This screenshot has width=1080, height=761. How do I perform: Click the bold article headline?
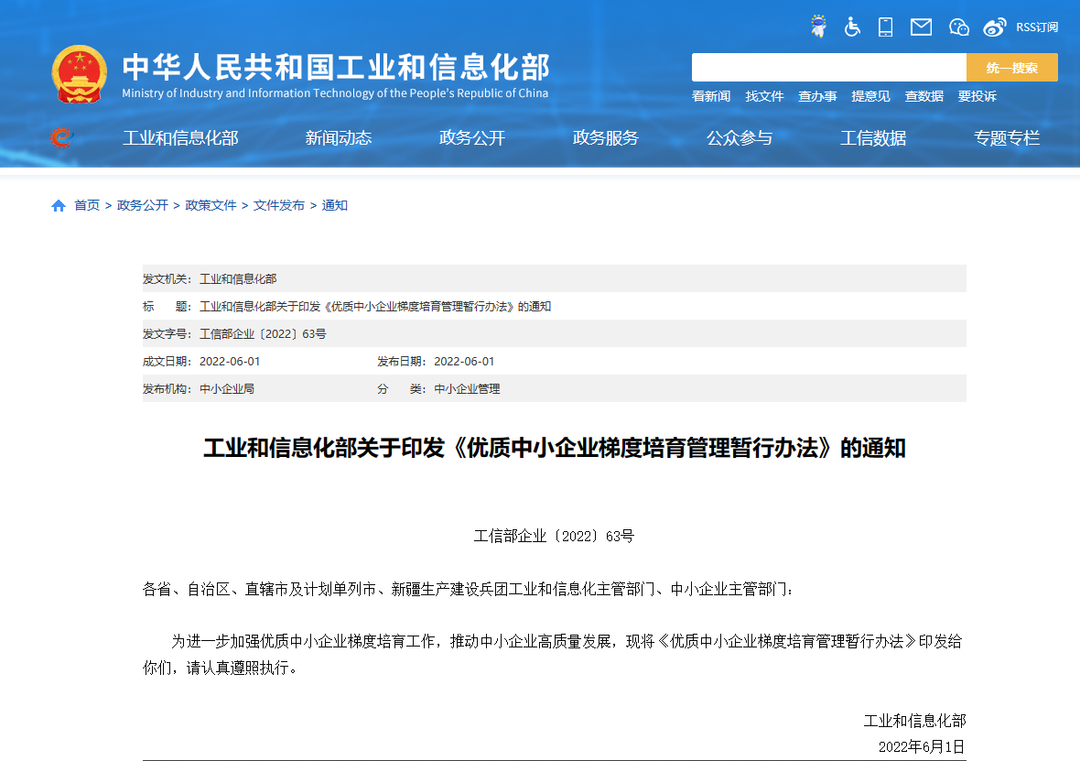coord(554,448)
